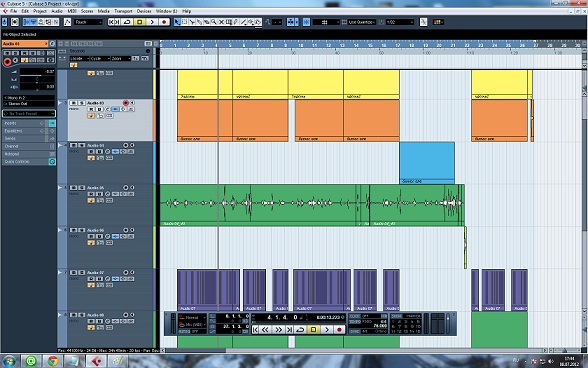Click Play on floating transport panel
Screen dimensions: 588x368
(x=327, y=330)
